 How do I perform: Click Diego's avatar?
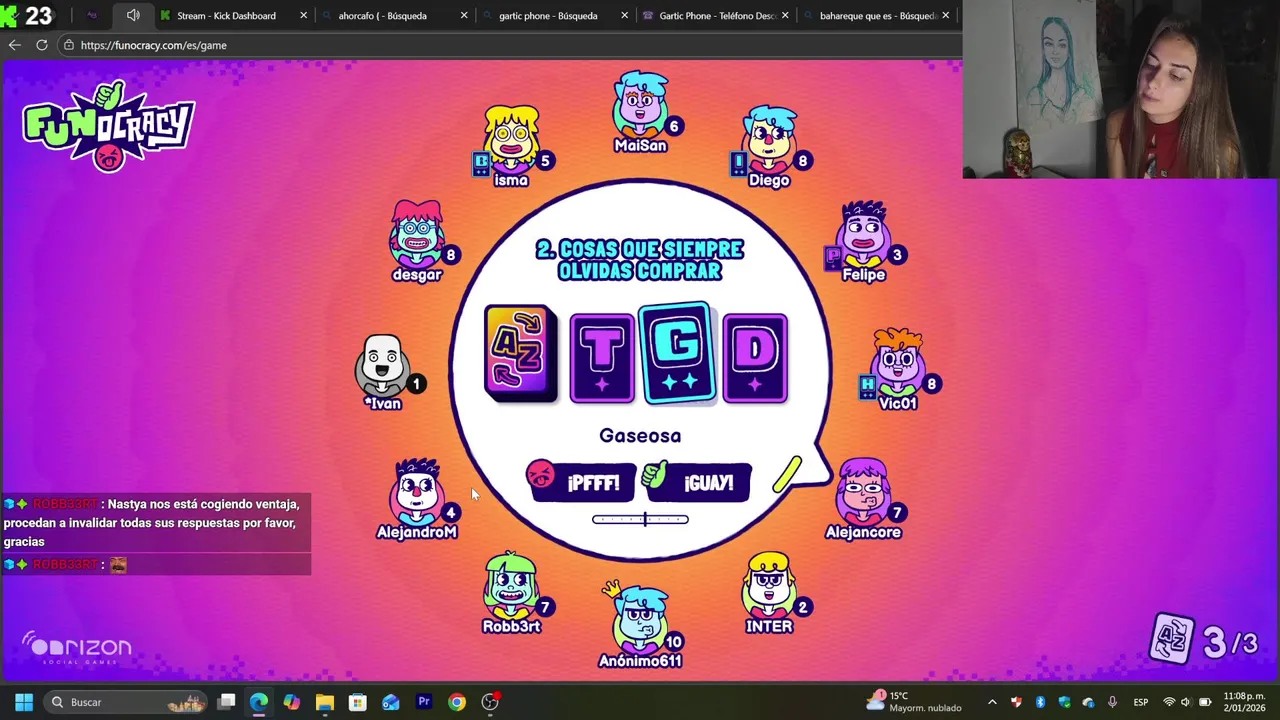point(769,138)
